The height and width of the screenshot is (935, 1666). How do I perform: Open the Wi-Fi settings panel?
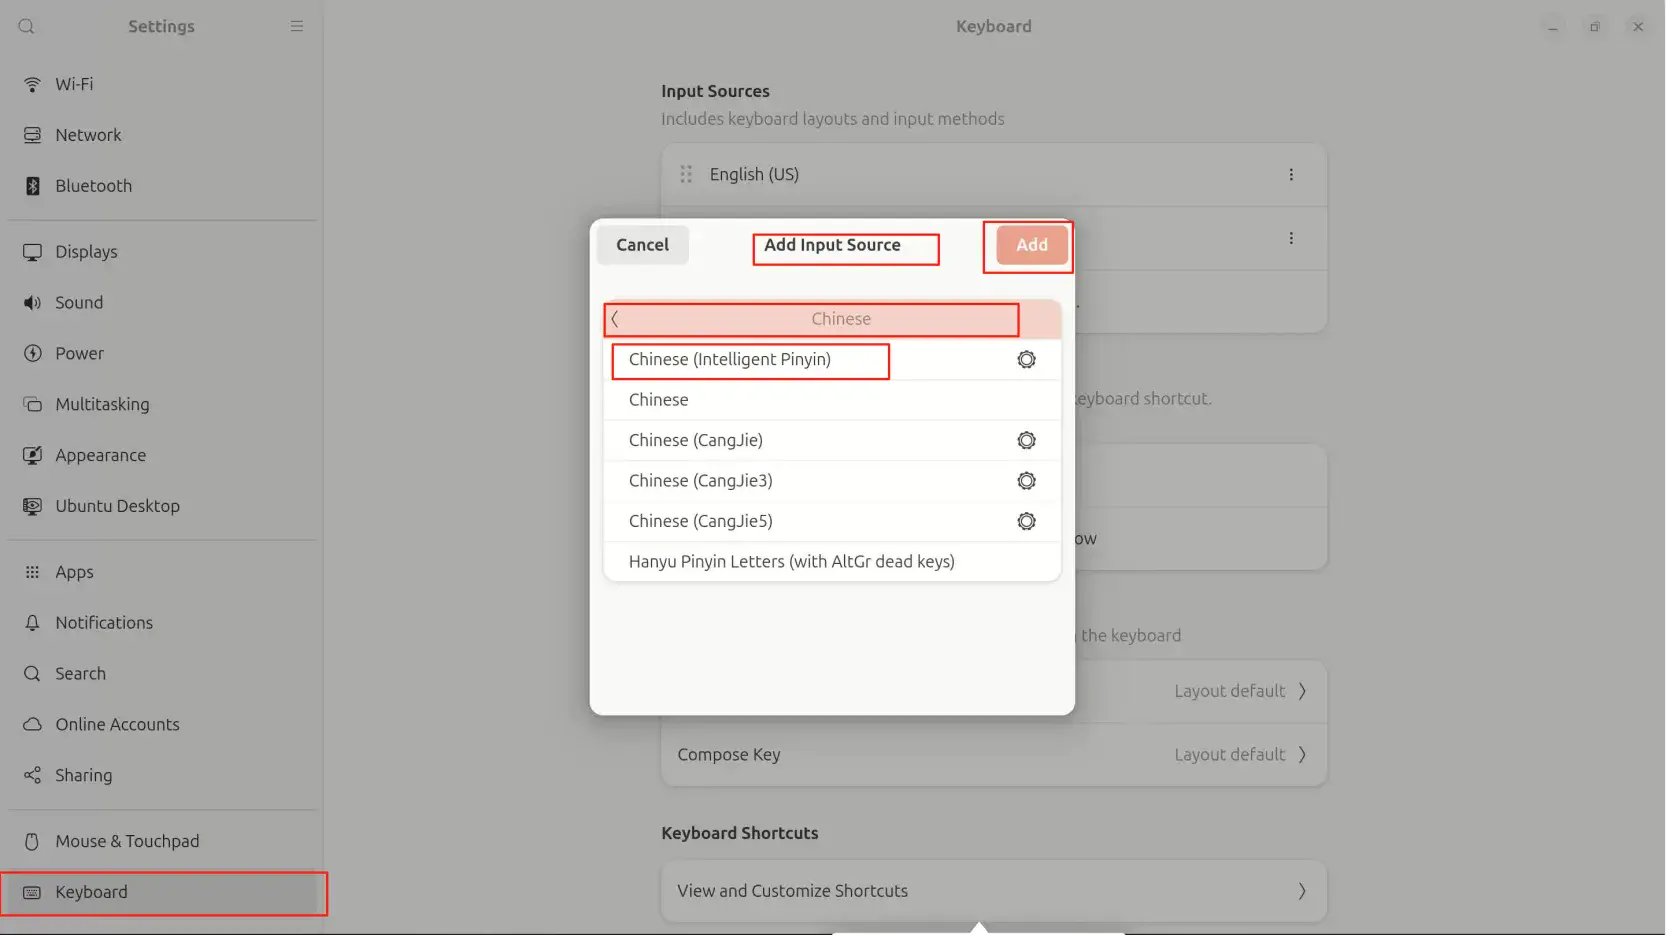tap(74, 85)
